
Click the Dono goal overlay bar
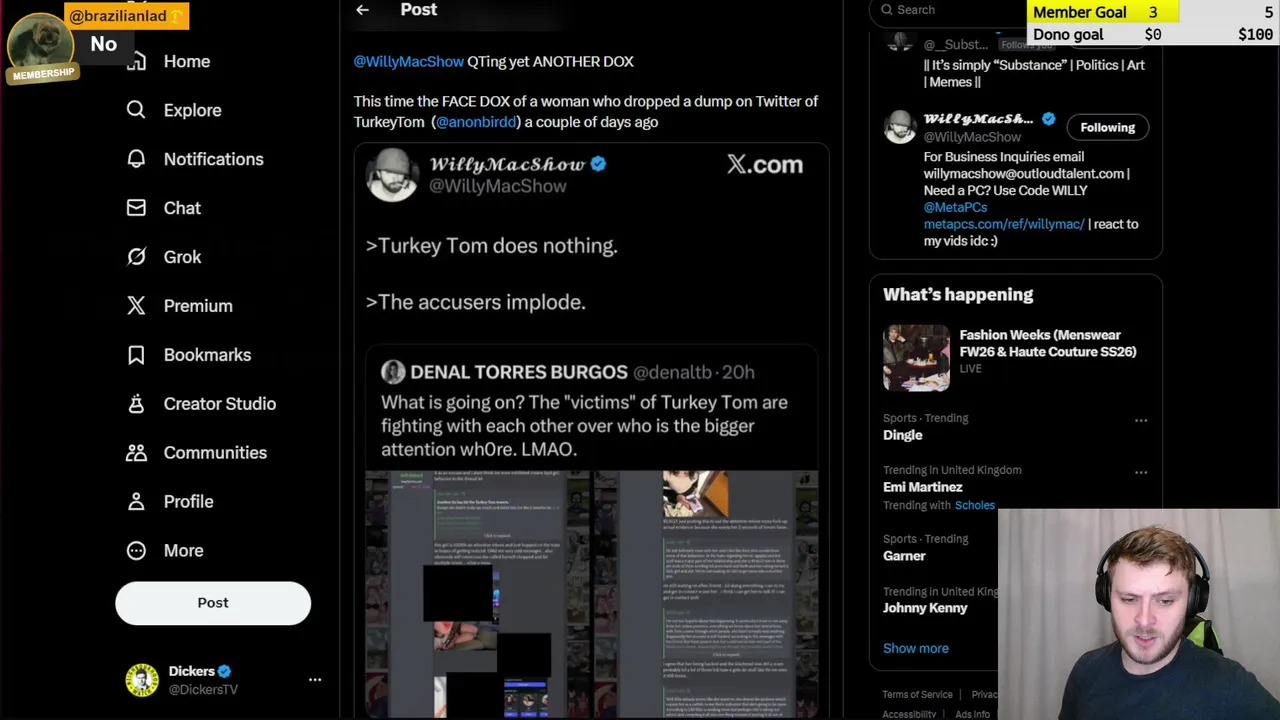click(1153, 34)
